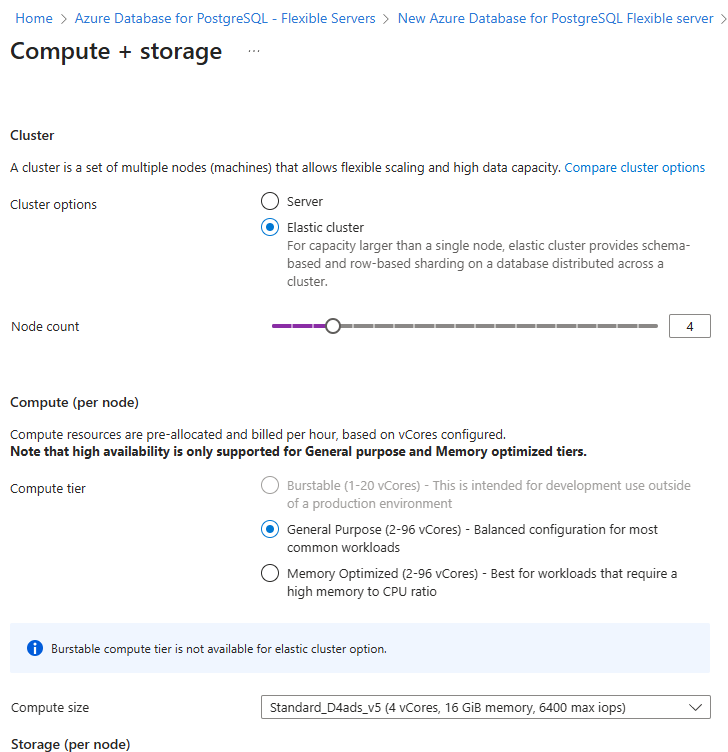The image size is (728, 752).
Task: Click the Compute size dropdown arrow
Action: (696, 707)
